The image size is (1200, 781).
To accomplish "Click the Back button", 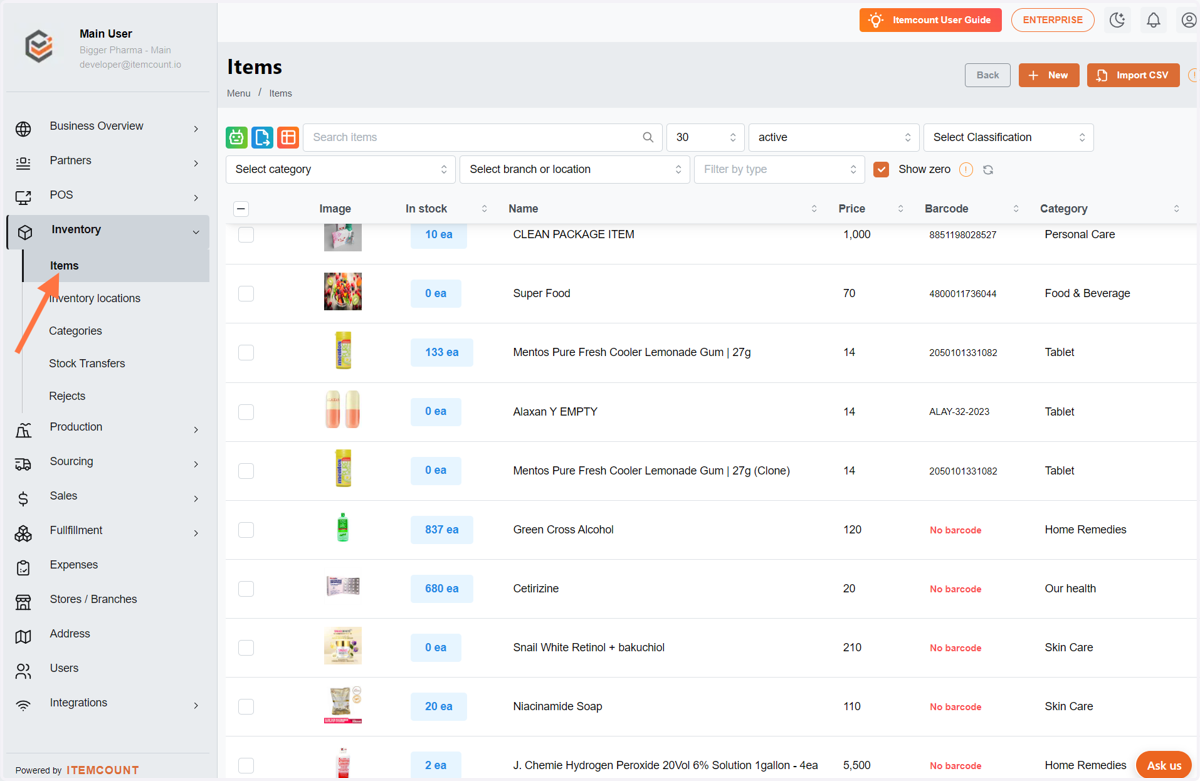I will pos(987,75).
